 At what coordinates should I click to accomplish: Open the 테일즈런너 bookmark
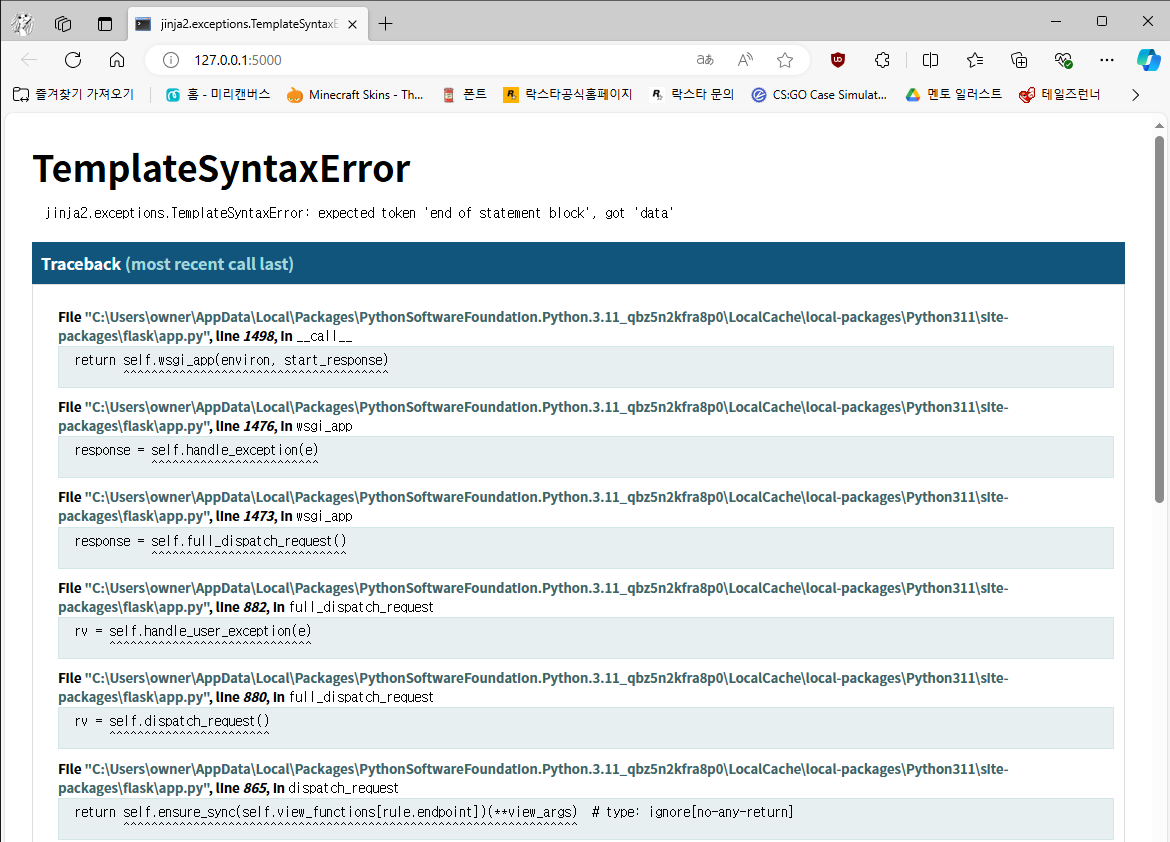click(x=1060, y=94)
